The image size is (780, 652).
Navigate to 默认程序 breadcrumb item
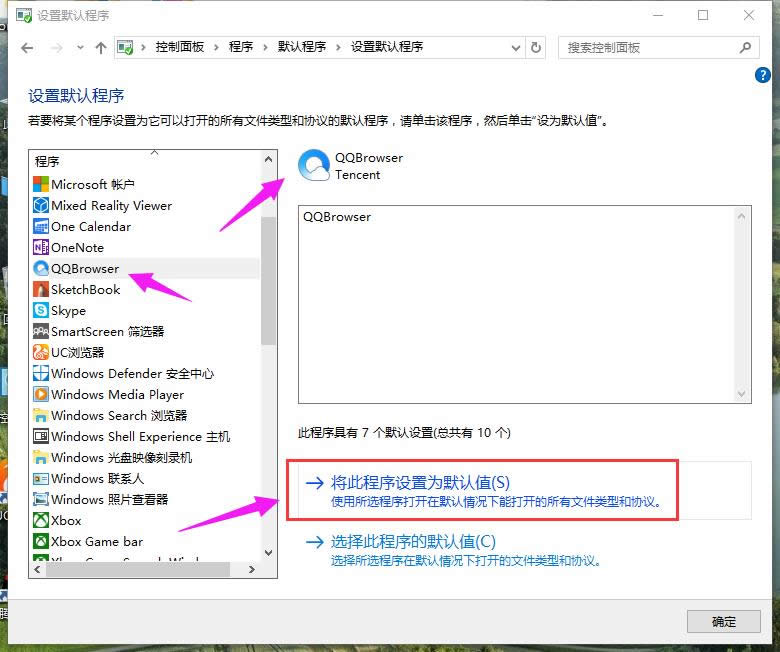click(301, 47)
